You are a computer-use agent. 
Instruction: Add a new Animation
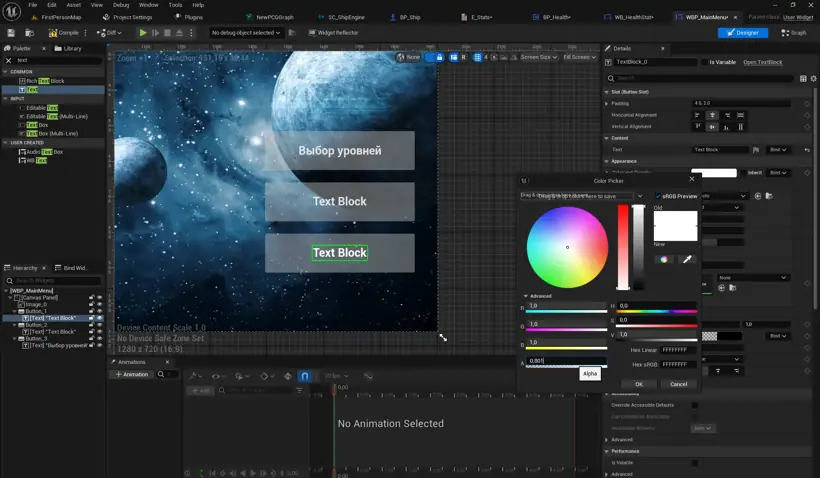click(132, 374)
